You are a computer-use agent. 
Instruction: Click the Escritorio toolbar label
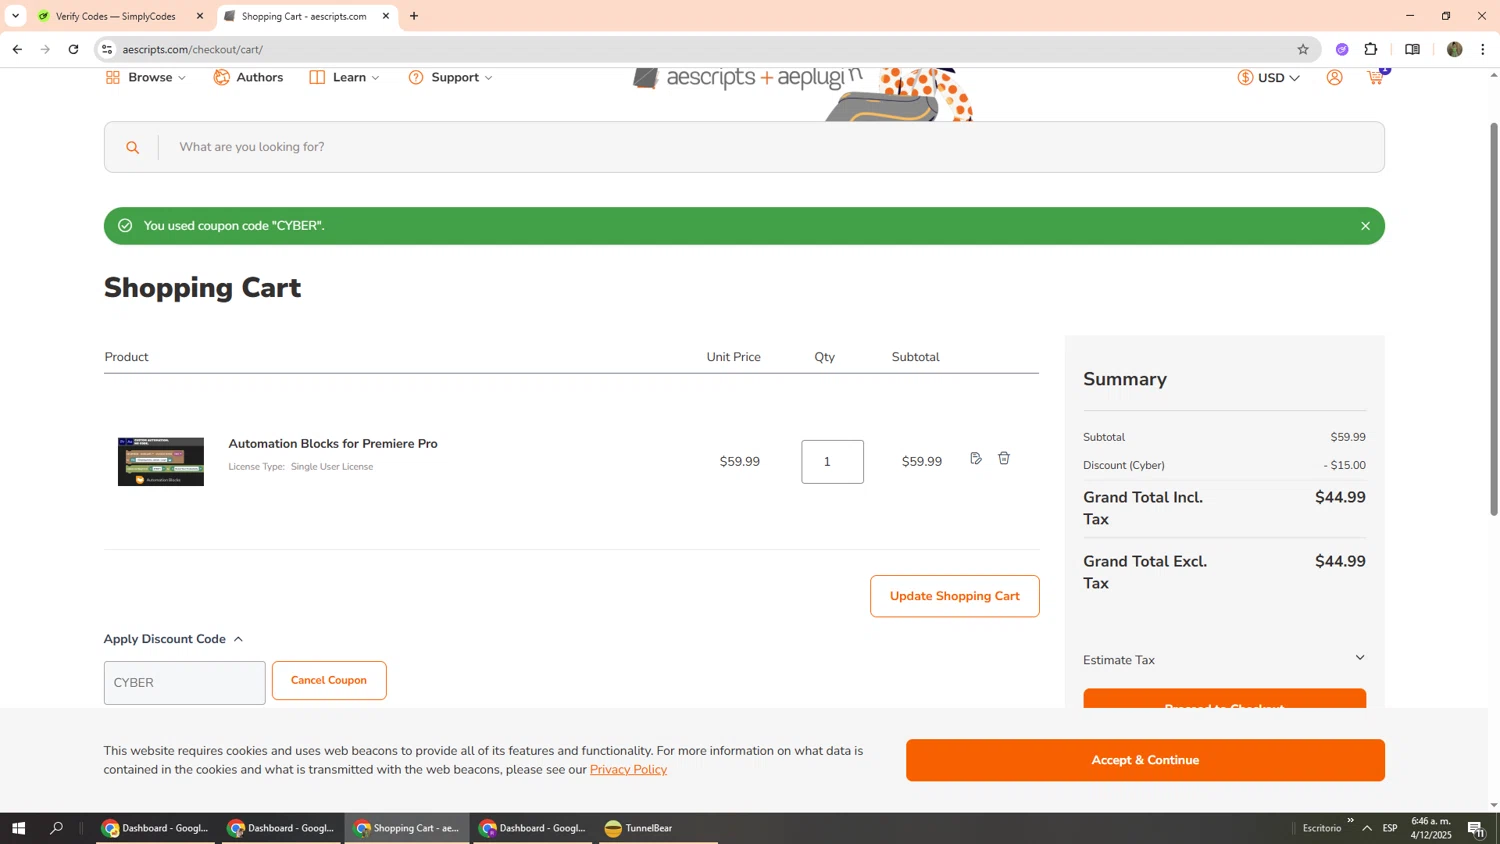coord(1322,828)
